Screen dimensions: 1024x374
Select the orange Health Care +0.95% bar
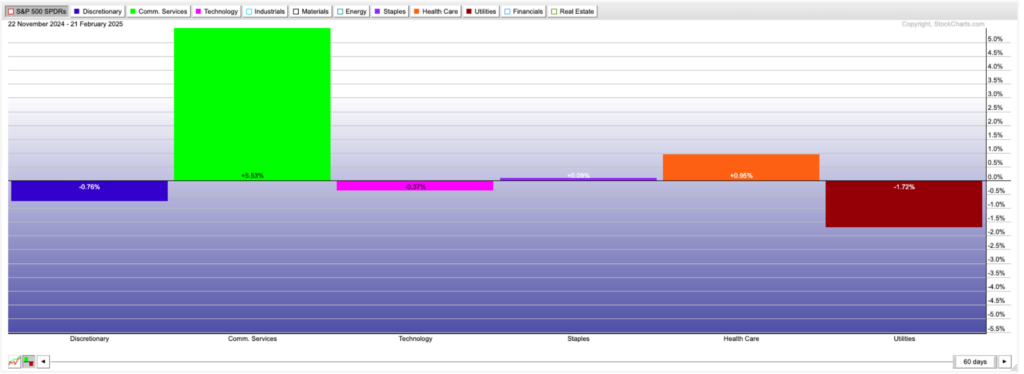coord(741,167)
